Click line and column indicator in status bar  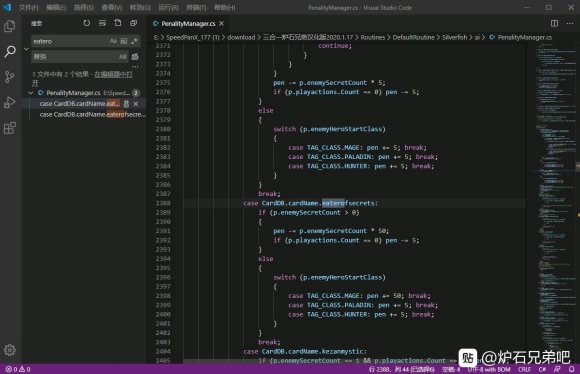click(x=402, y=369)
